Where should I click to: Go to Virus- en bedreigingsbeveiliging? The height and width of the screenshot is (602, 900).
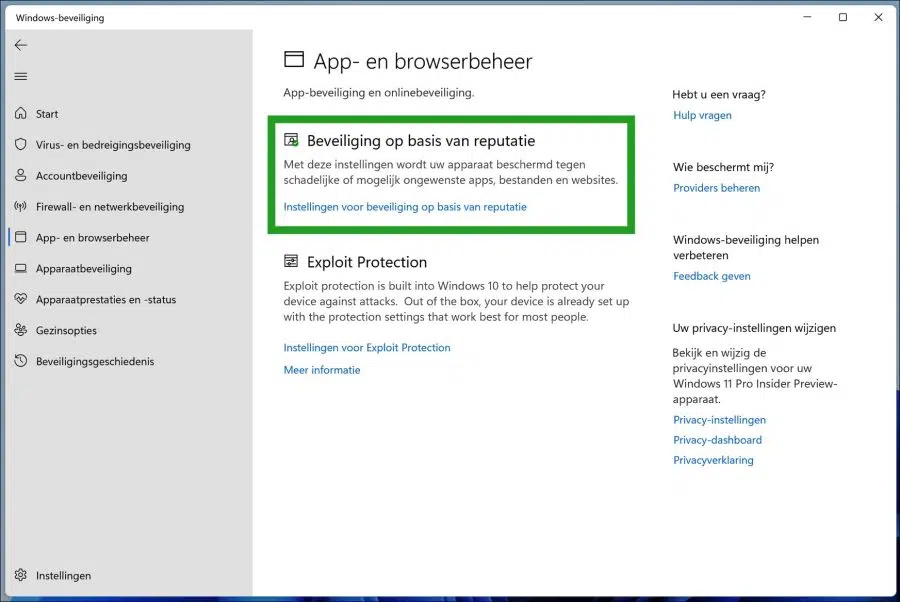click(113, 145)
